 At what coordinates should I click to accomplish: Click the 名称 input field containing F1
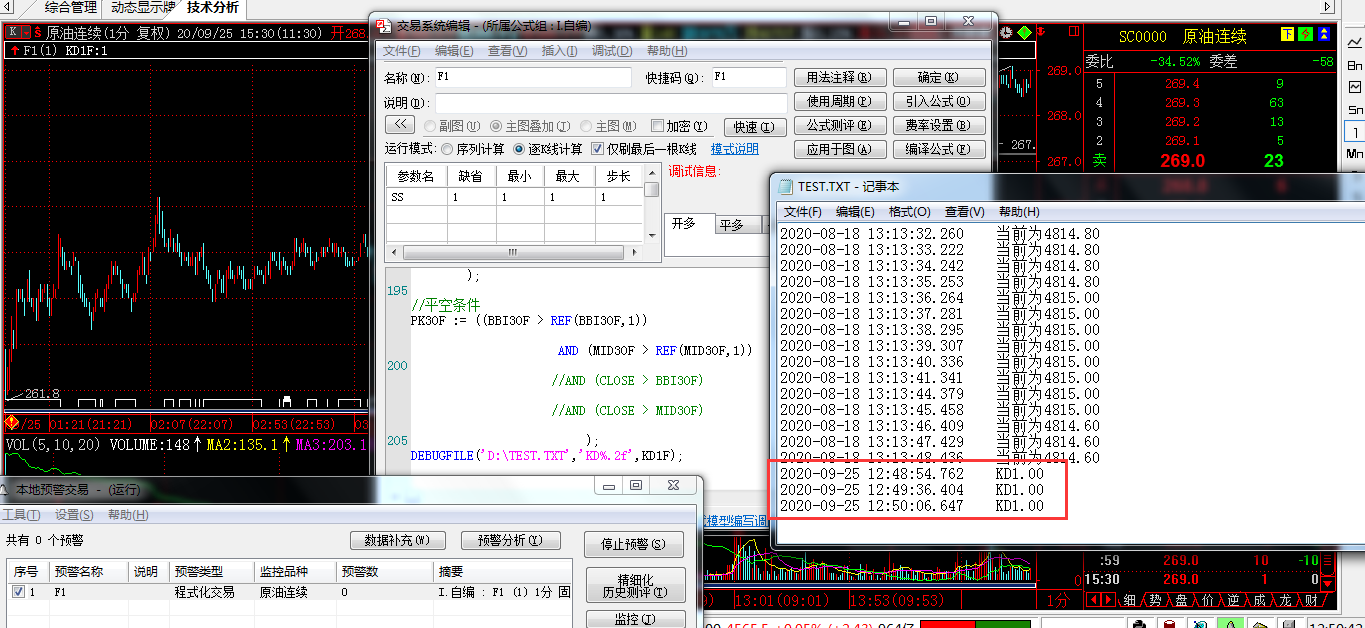[534, 77]
